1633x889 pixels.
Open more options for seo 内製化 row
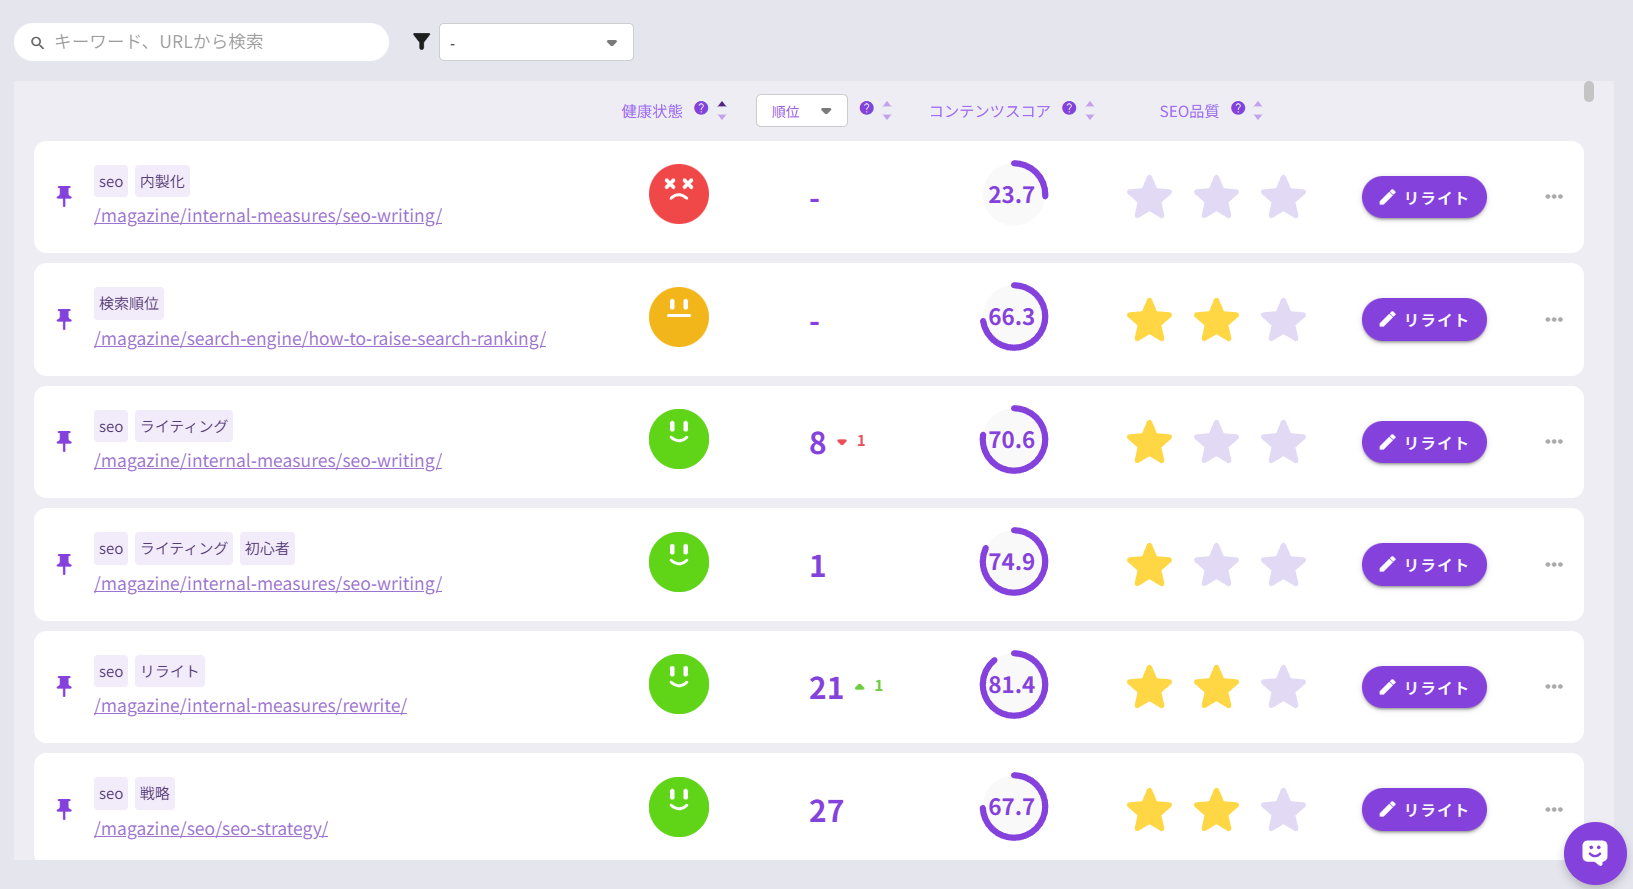[1553, 197]
